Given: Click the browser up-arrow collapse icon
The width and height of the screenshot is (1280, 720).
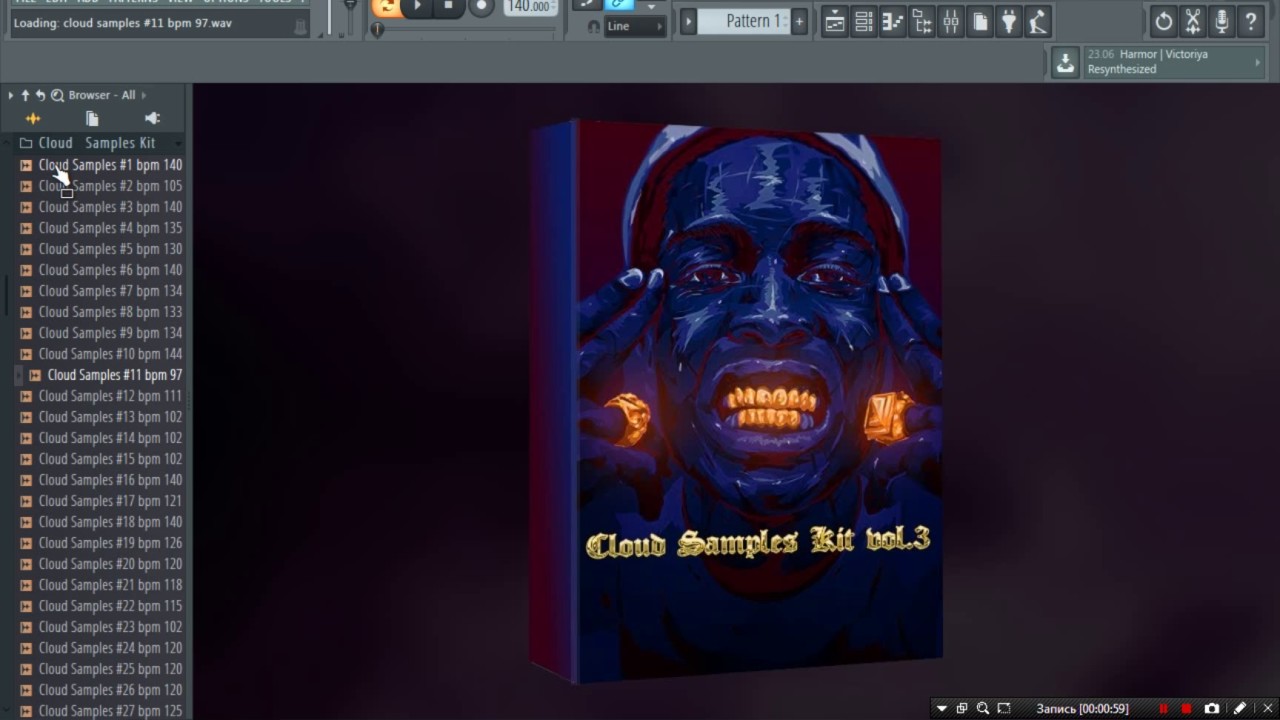Looking at the screenshot, I should point(26,95).
